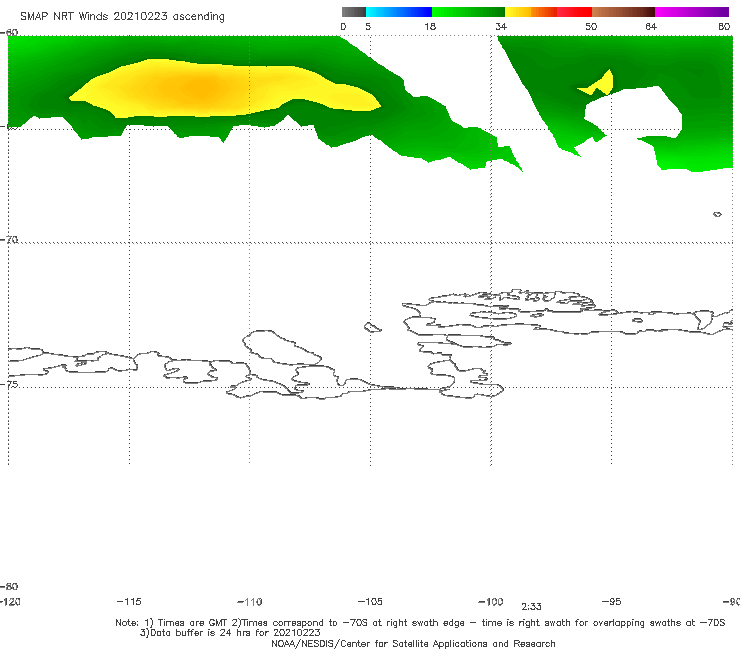Image resolution: width=740 pixels, height=650 pixels.
Task: Click the '-115' longitude axis label
Action: 129,601
